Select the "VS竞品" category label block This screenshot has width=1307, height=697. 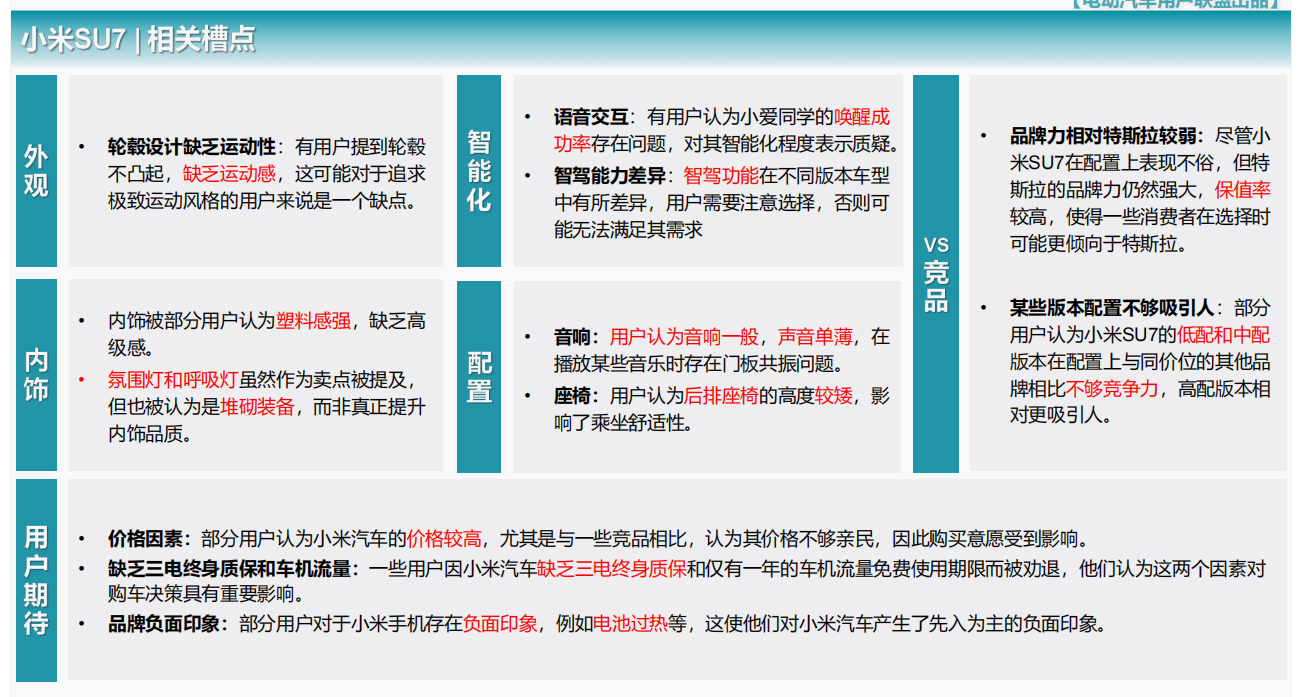coord(936,274)
